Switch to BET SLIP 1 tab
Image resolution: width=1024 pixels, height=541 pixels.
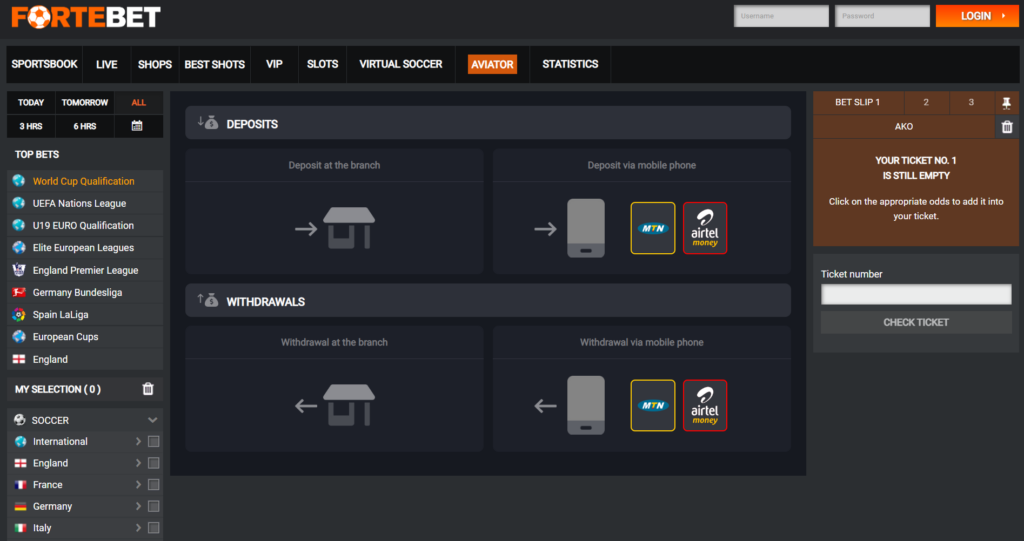(x=858, y=103)
